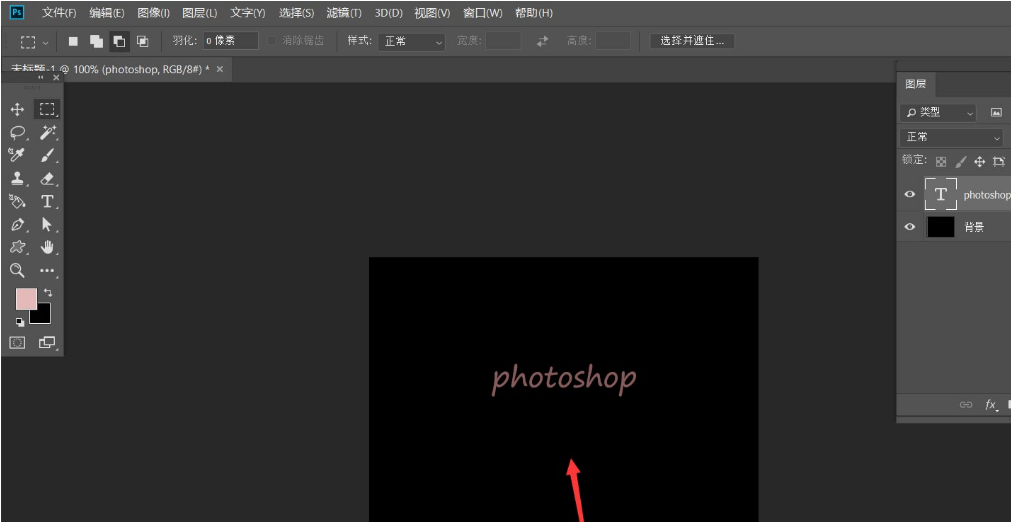Viewport: 1011px width, 522px height.
Task: Open the 图像(I) menu
Action: click(153, 13)
